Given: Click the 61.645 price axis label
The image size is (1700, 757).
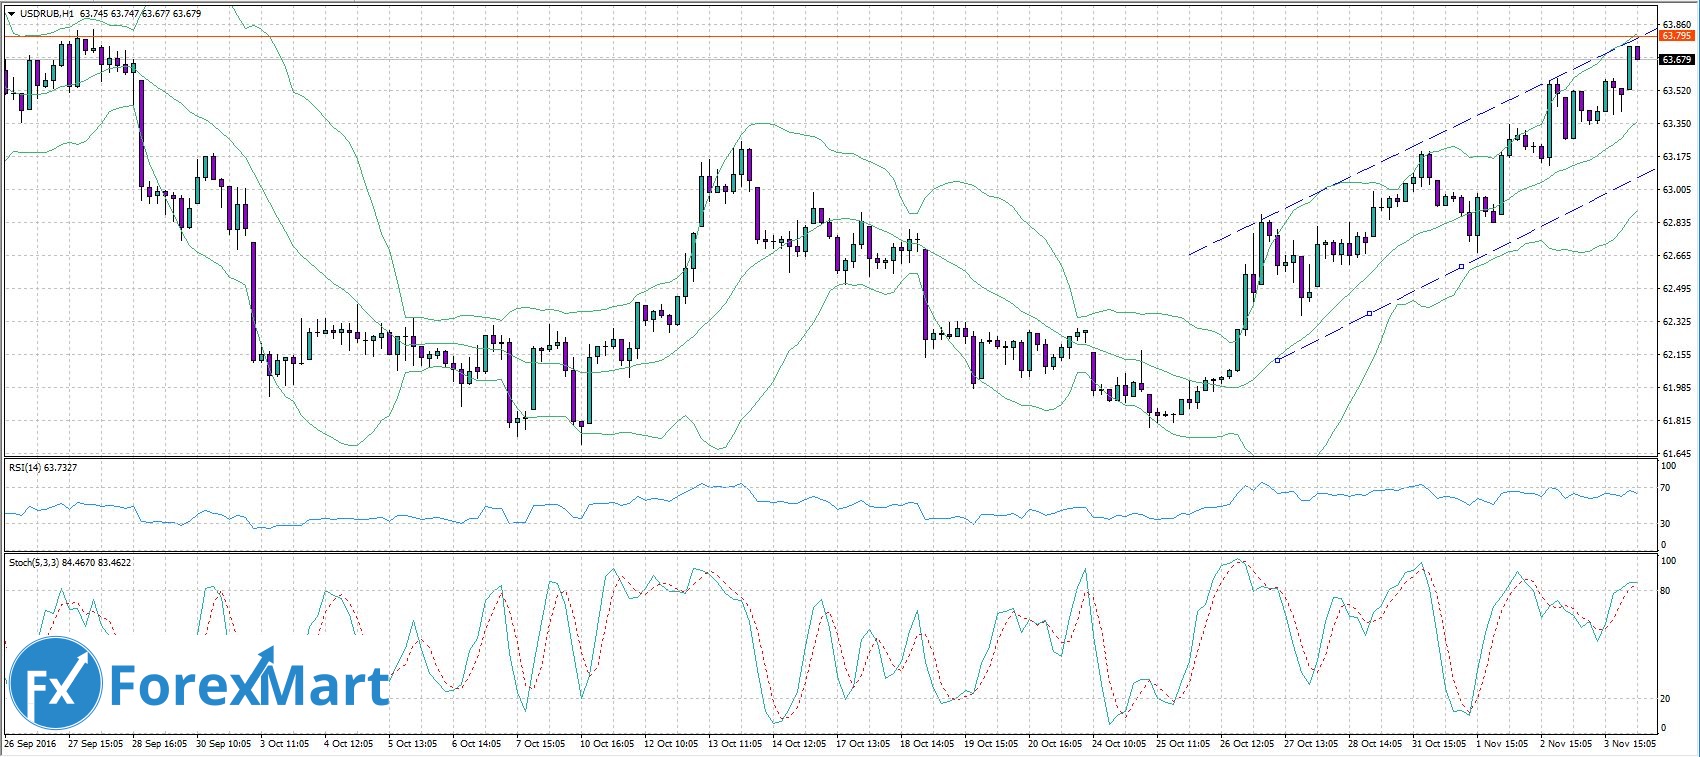Looking at the screenshot, I should [1676, 453].
